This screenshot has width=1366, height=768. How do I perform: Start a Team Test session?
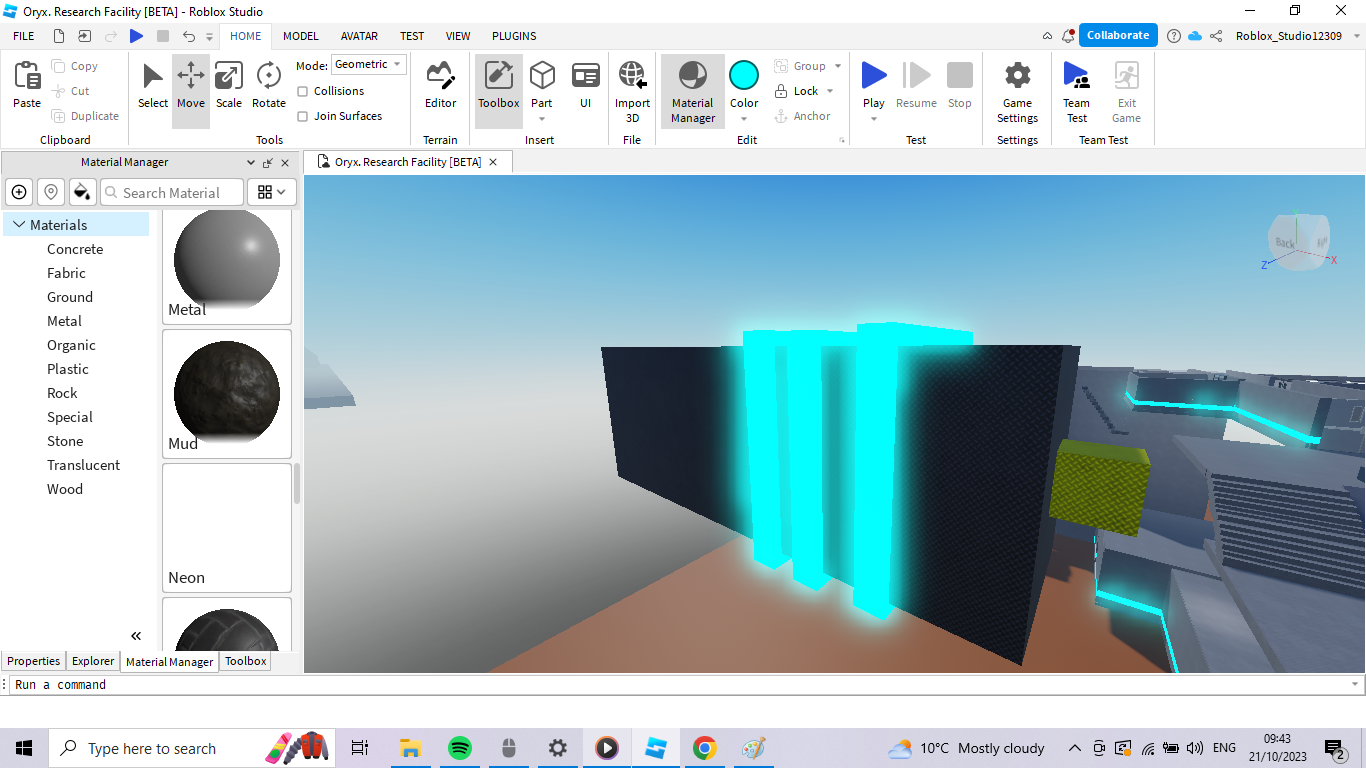(1077, 91)
